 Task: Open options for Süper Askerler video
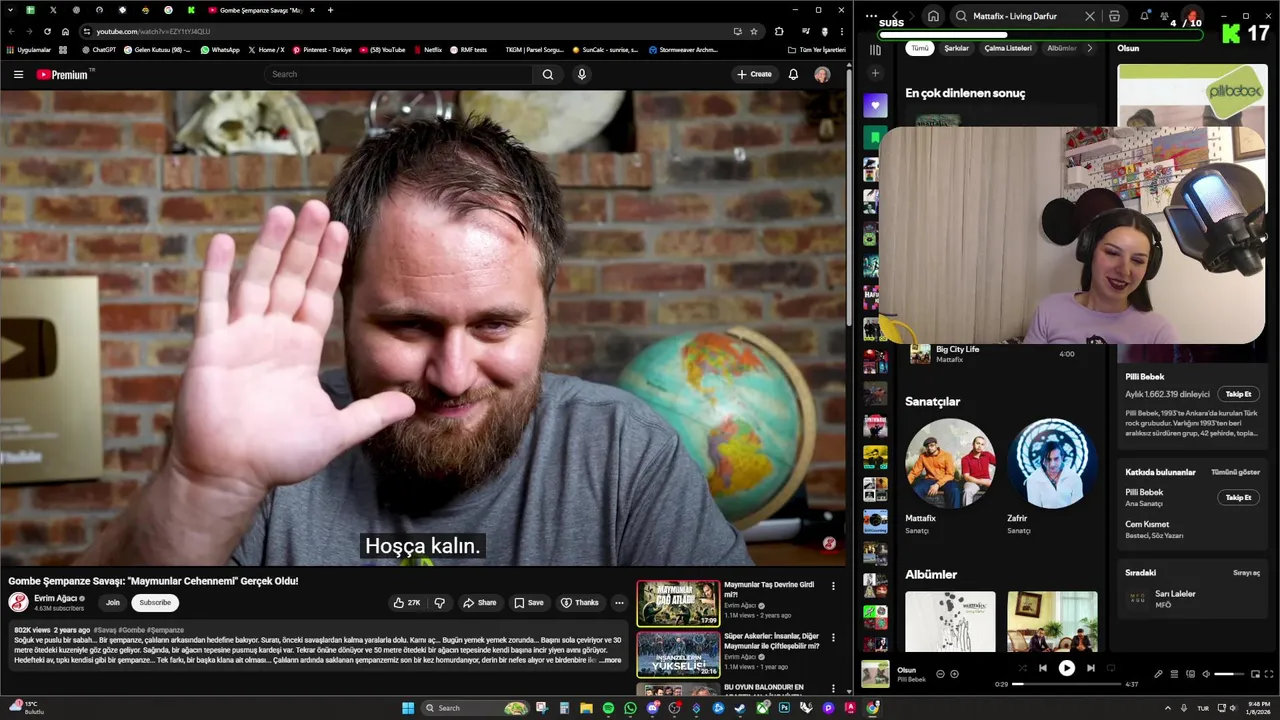click(833, 637)
